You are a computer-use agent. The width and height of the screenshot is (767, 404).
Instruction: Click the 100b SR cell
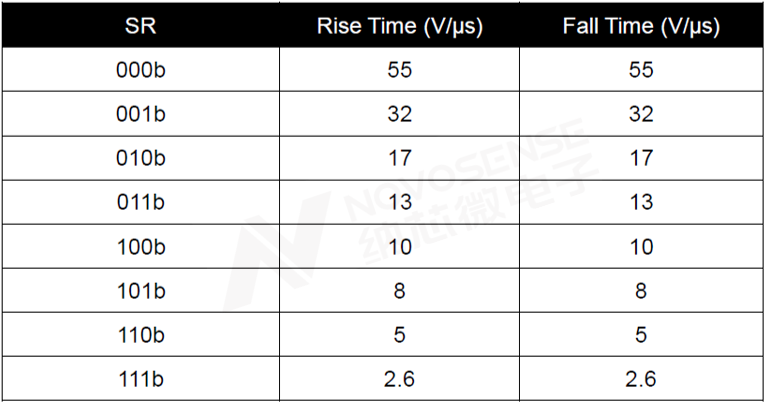point(141,247)
